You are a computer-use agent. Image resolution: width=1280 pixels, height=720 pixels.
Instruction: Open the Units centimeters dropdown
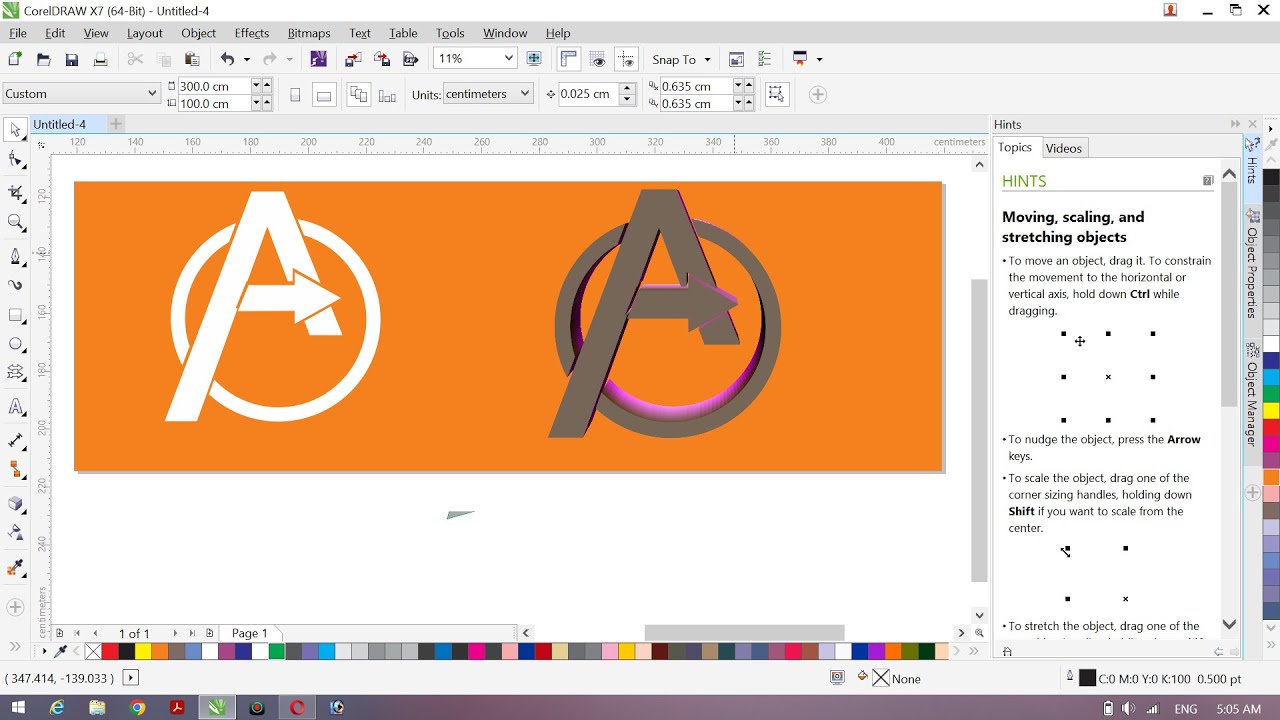tap(525, 94)
